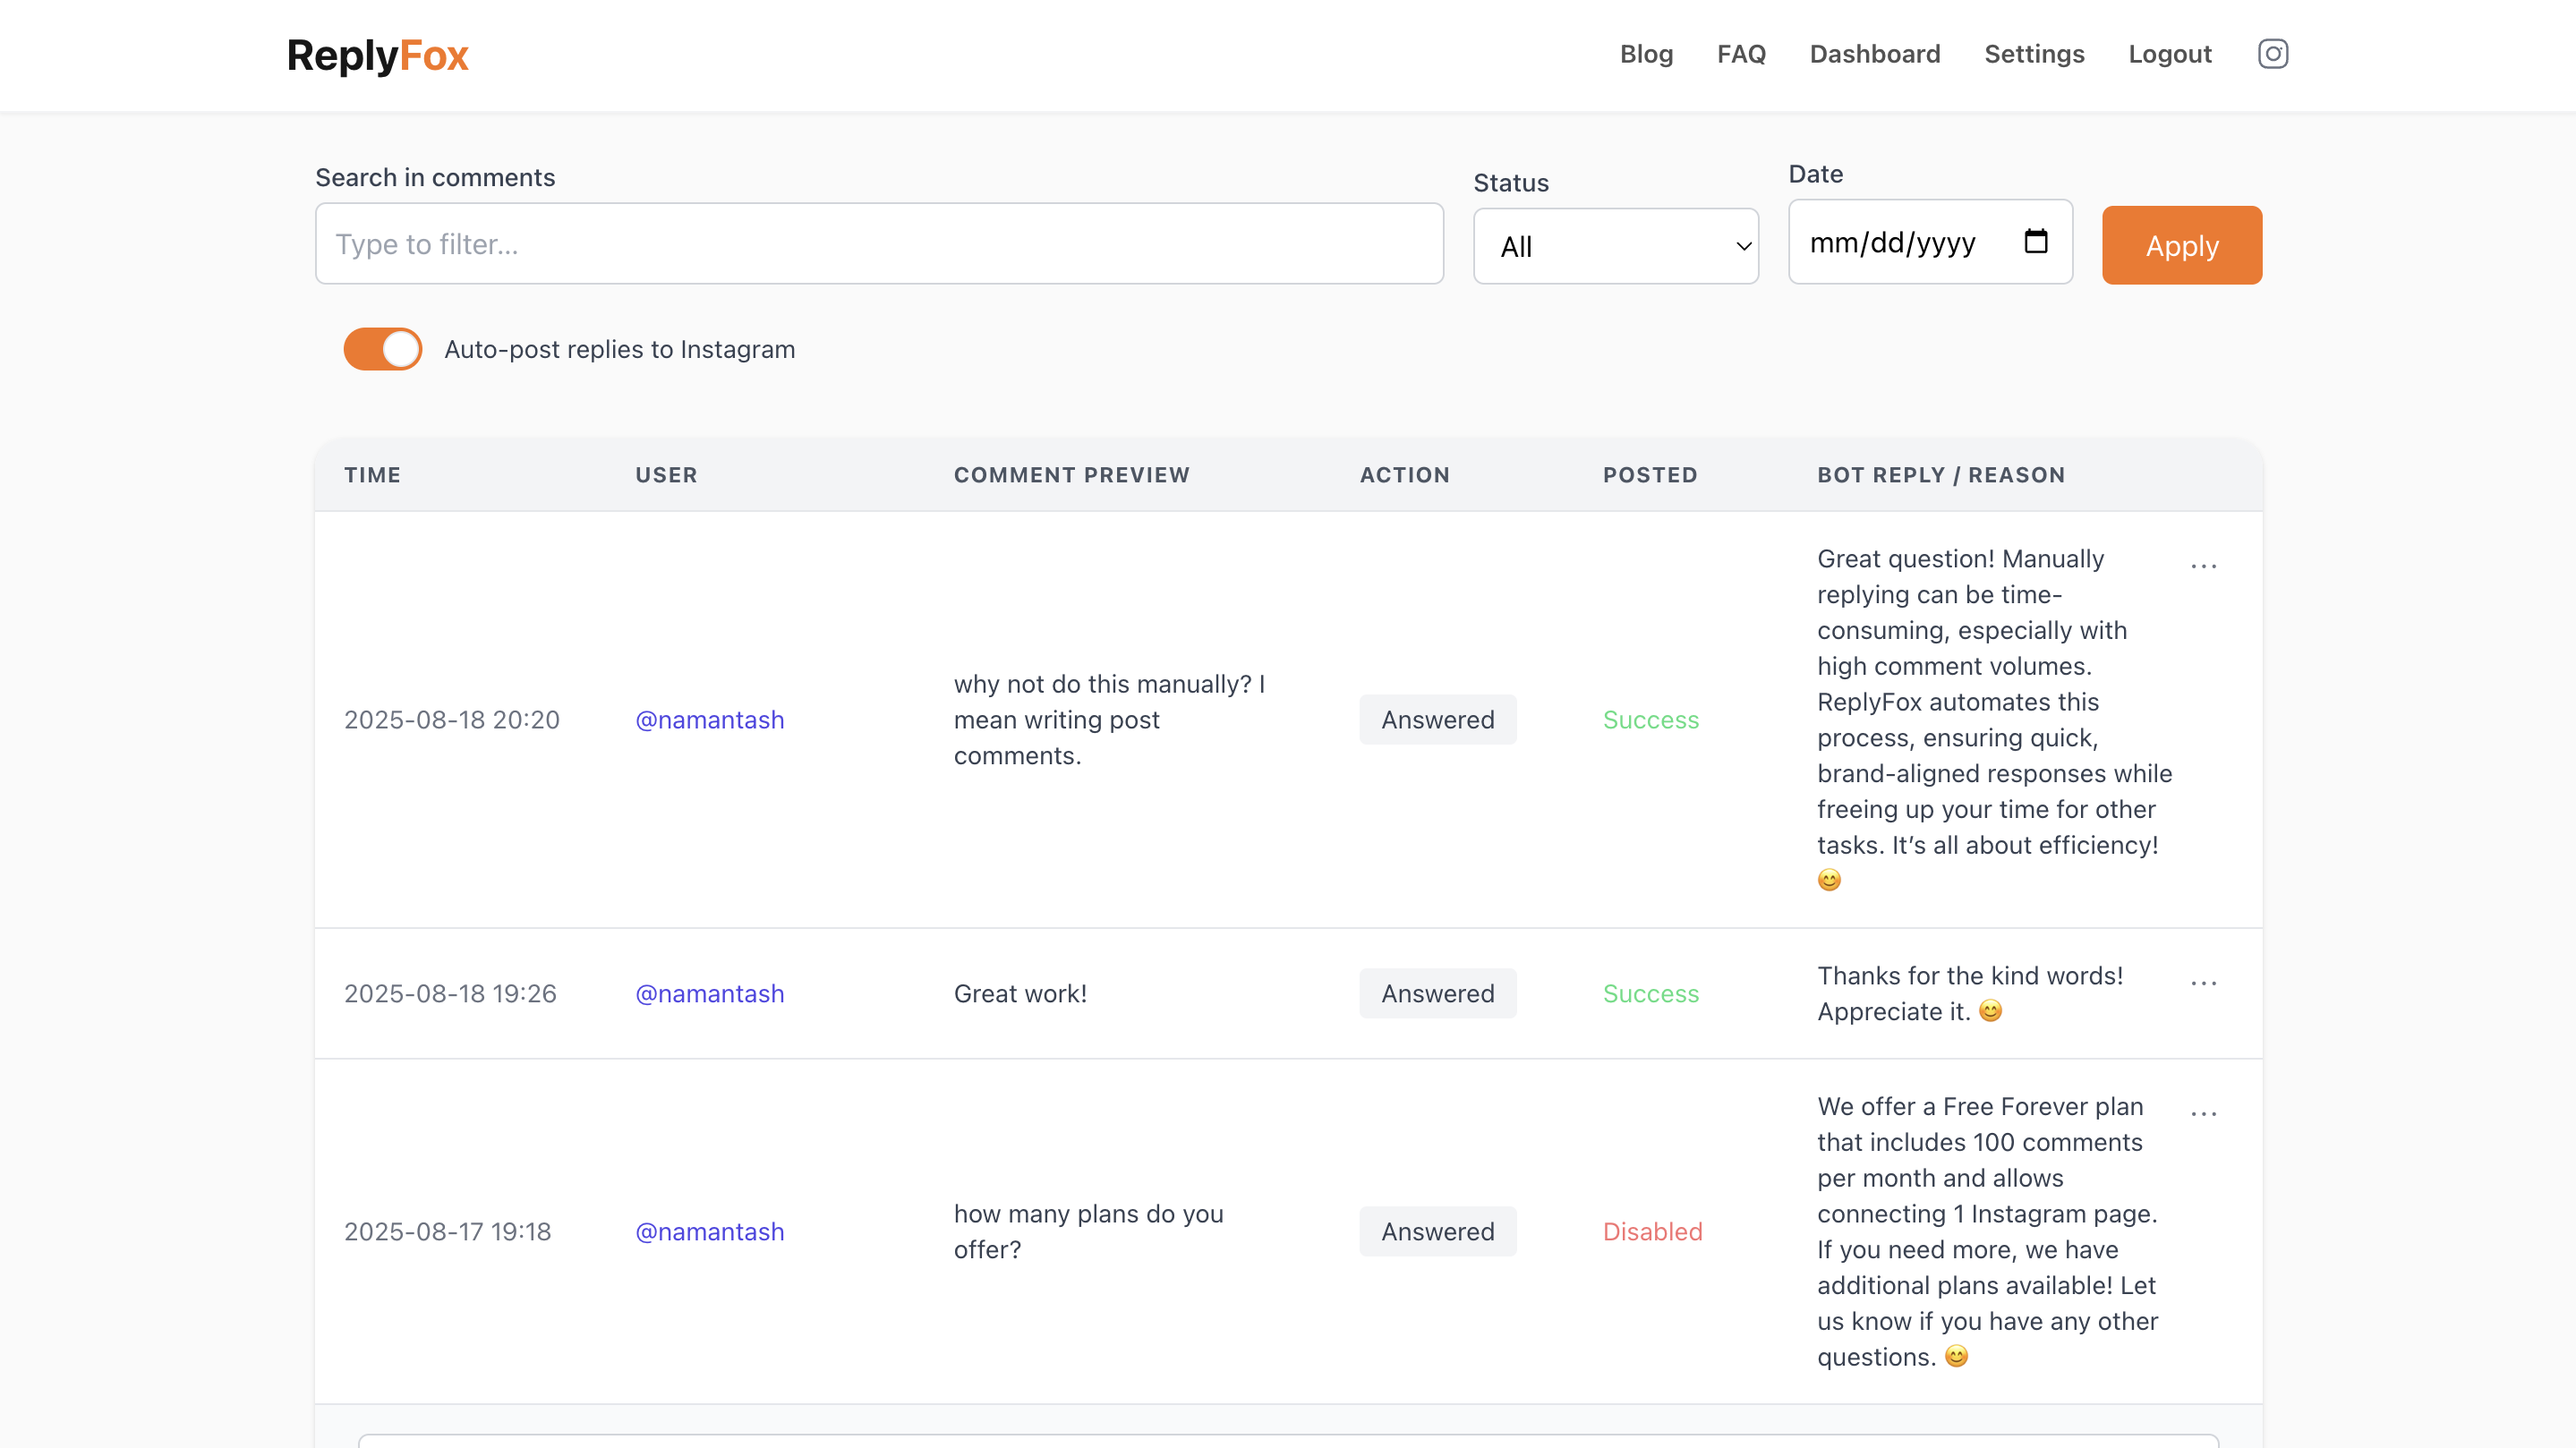Screen dimensions: 2576x1448
Task: Open @namantash profile in 20:20 row
Action: (709, 720)
